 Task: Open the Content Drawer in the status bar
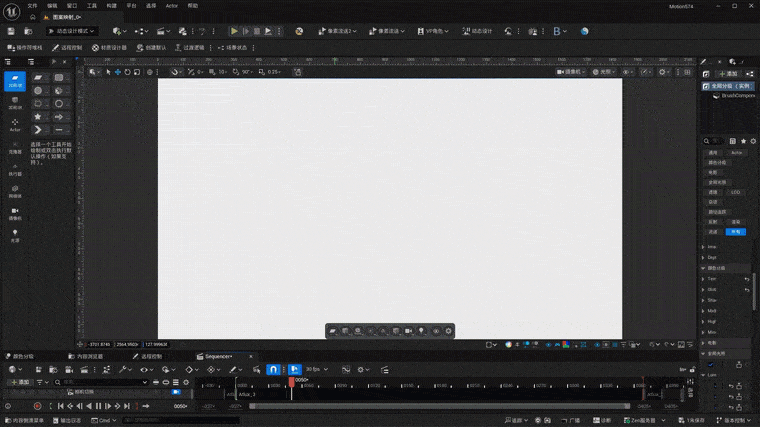click(x=24, y=420)
